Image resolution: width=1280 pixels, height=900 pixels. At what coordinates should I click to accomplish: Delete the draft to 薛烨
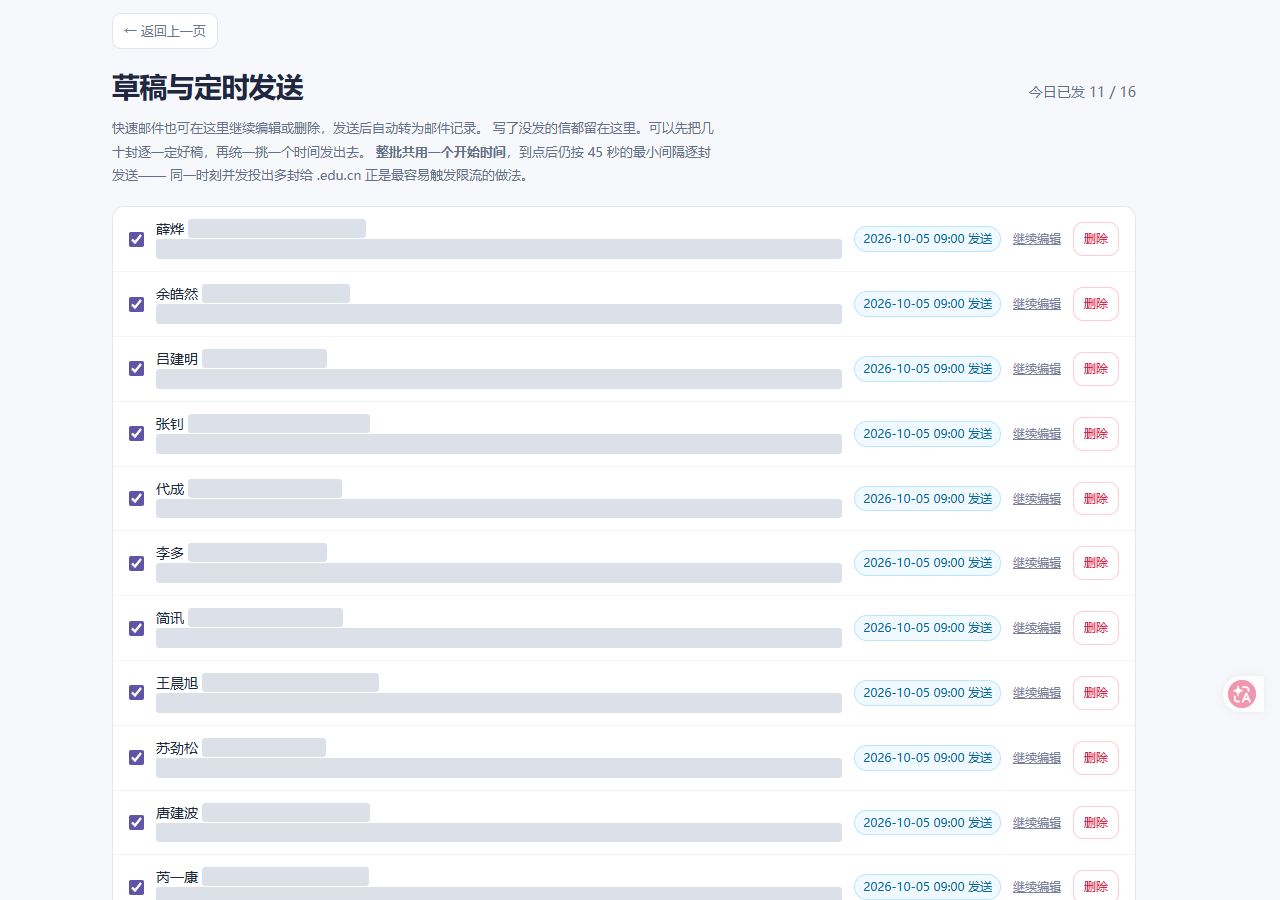[x=1096, y=239]
